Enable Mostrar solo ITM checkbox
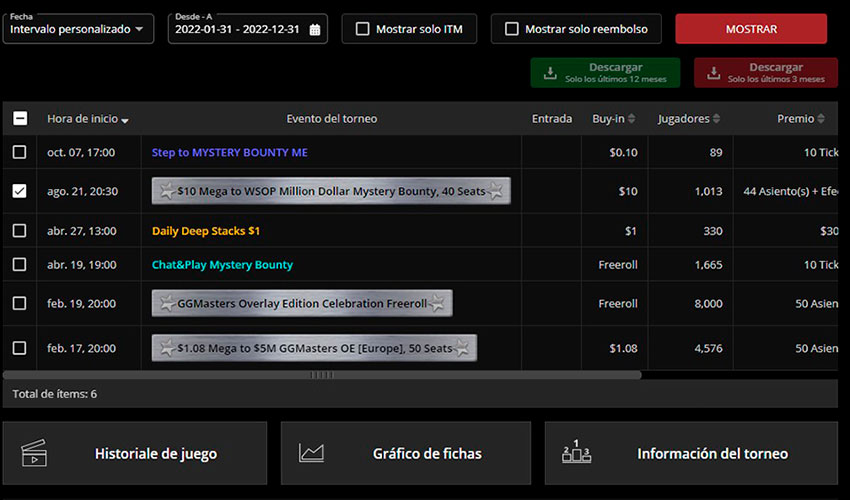850x500 pixels. coord(362,29)
